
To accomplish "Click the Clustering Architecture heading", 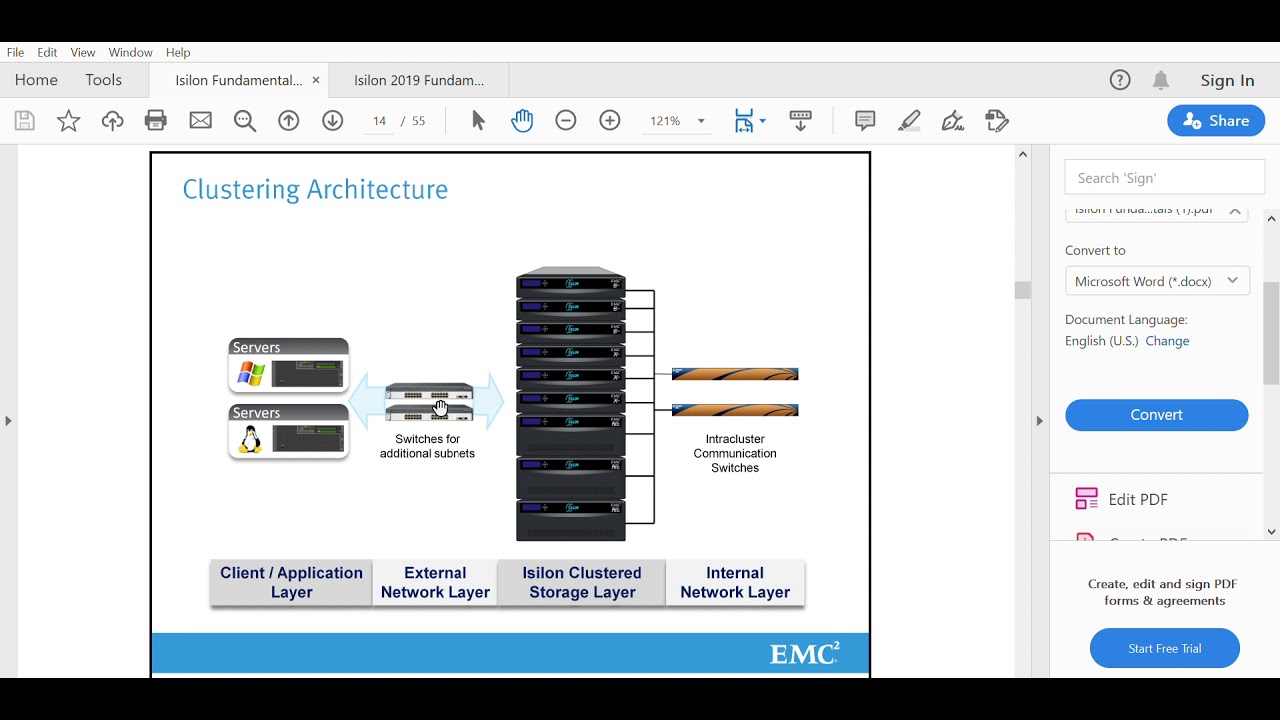I will [315, 189].
